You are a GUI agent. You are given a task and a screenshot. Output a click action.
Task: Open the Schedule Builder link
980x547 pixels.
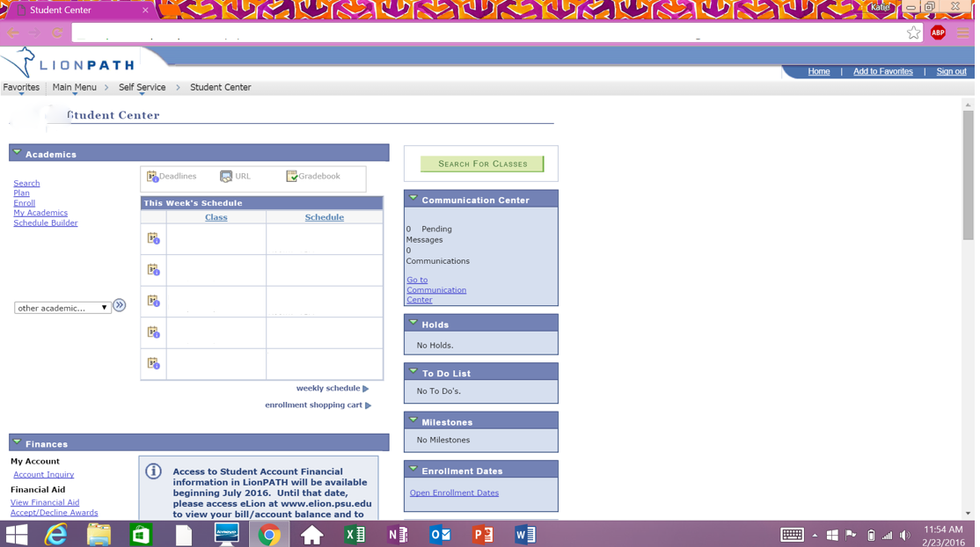pyautogui.click(x=45, y=223)
